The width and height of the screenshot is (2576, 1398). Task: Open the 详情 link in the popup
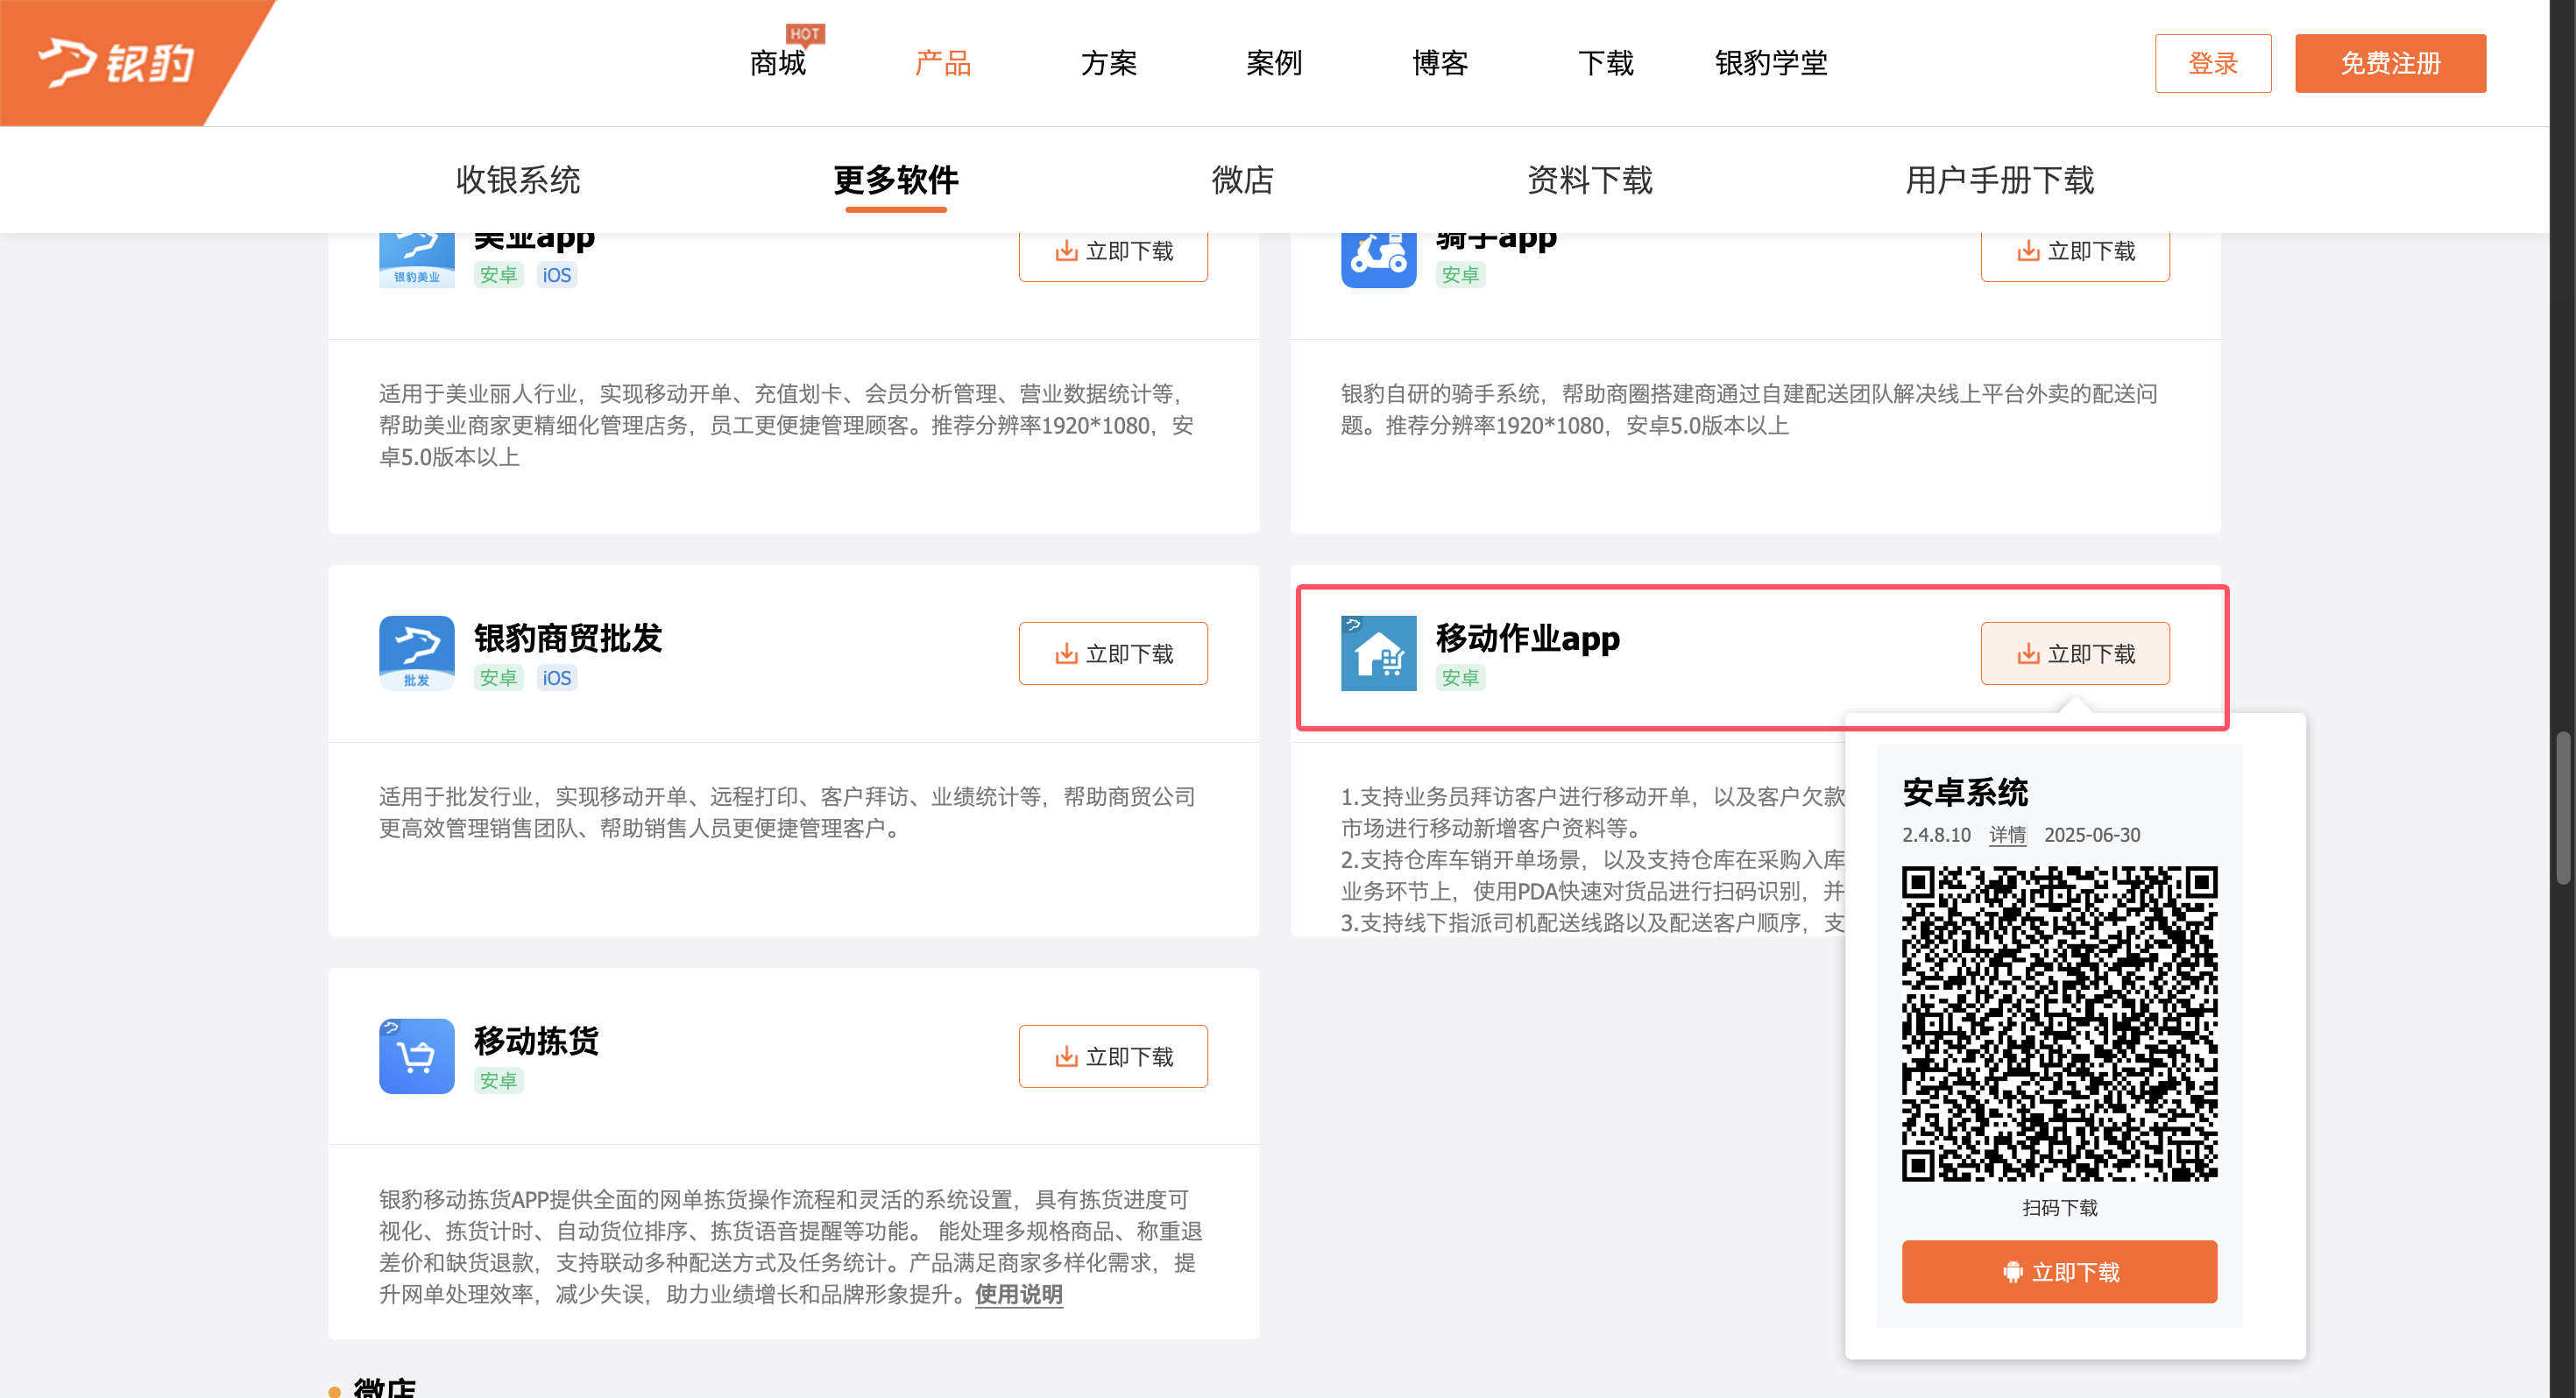[x=2007, y=835]
